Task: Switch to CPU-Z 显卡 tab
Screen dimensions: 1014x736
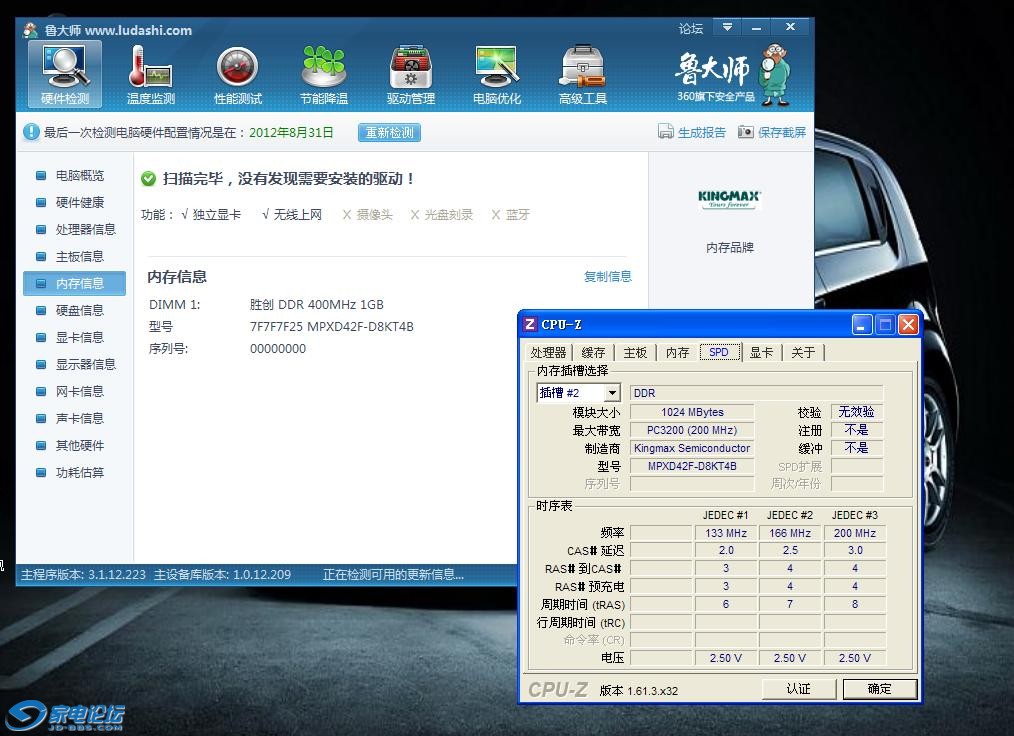Action: 761,352
